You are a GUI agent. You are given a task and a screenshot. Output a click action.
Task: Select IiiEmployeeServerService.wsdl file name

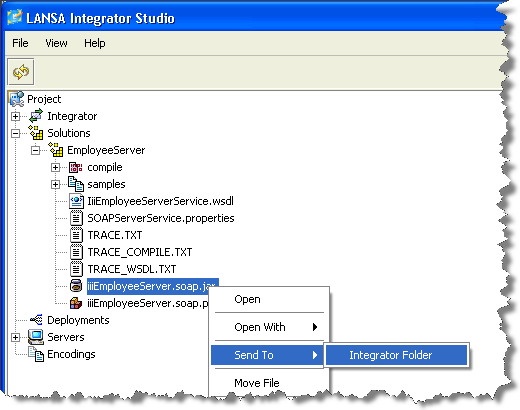pyautogui.click(x=160, y=201)
